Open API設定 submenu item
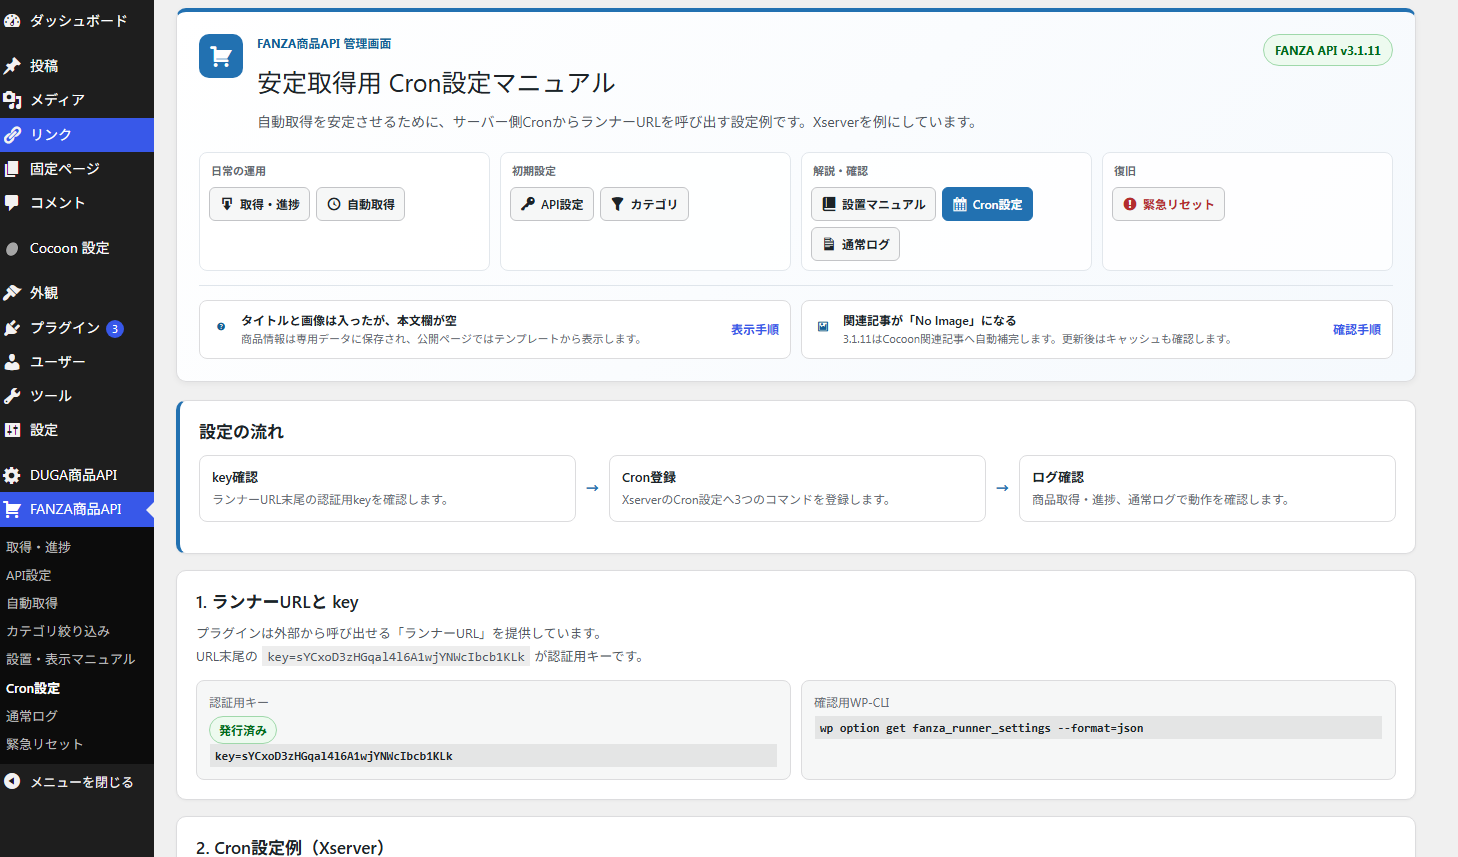 point(77,575)
